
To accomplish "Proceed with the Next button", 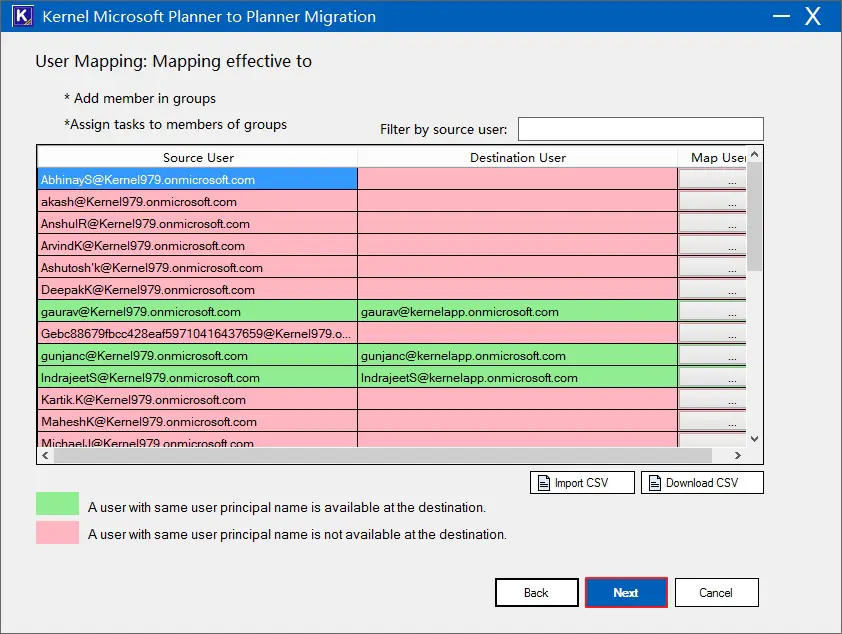I will (626, 593).
